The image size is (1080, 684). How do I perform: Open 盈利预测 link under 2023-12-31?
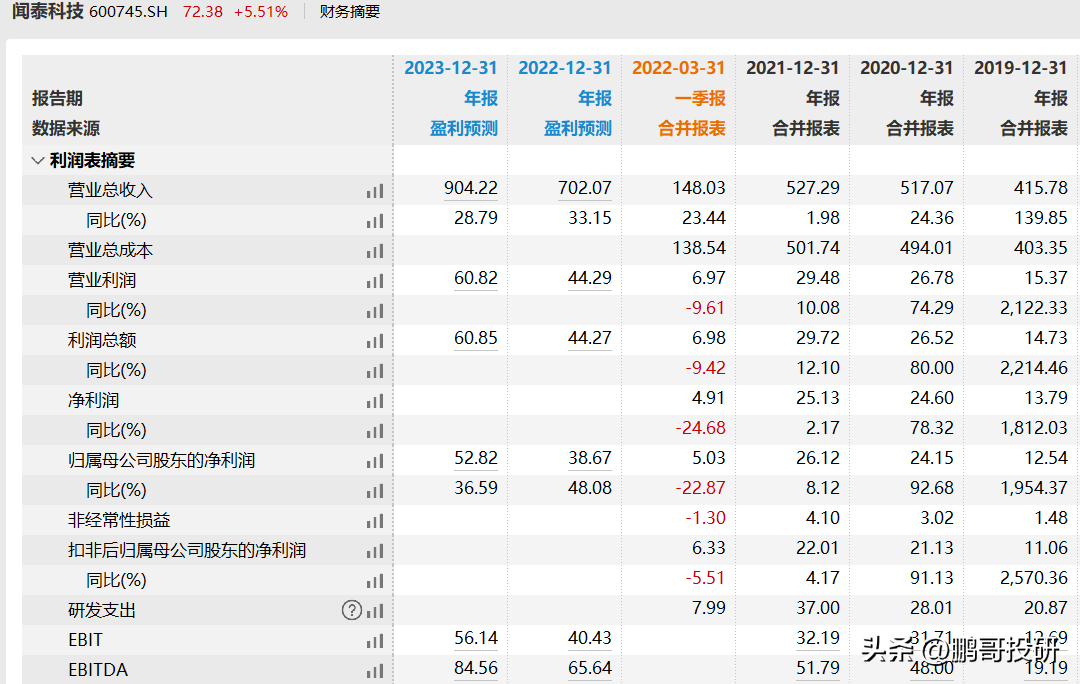tap(464, 128)
